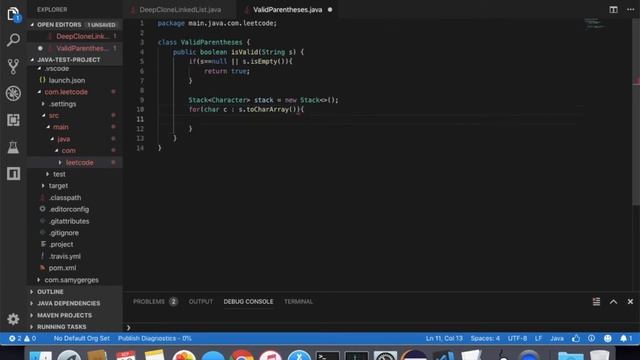Open the Explorer view icon
Viewport: 640px width, 360px height.
click(x=13, y=14)
